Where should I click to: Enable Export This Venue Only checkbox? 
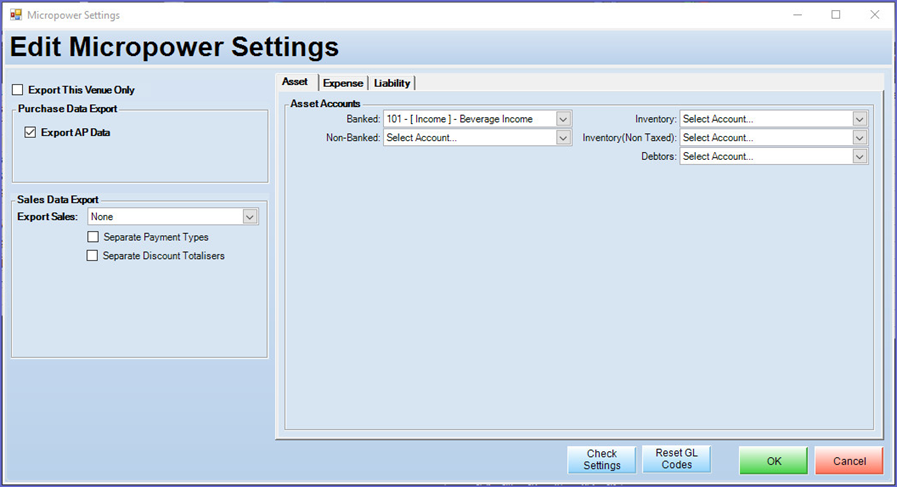pos(18,90)
